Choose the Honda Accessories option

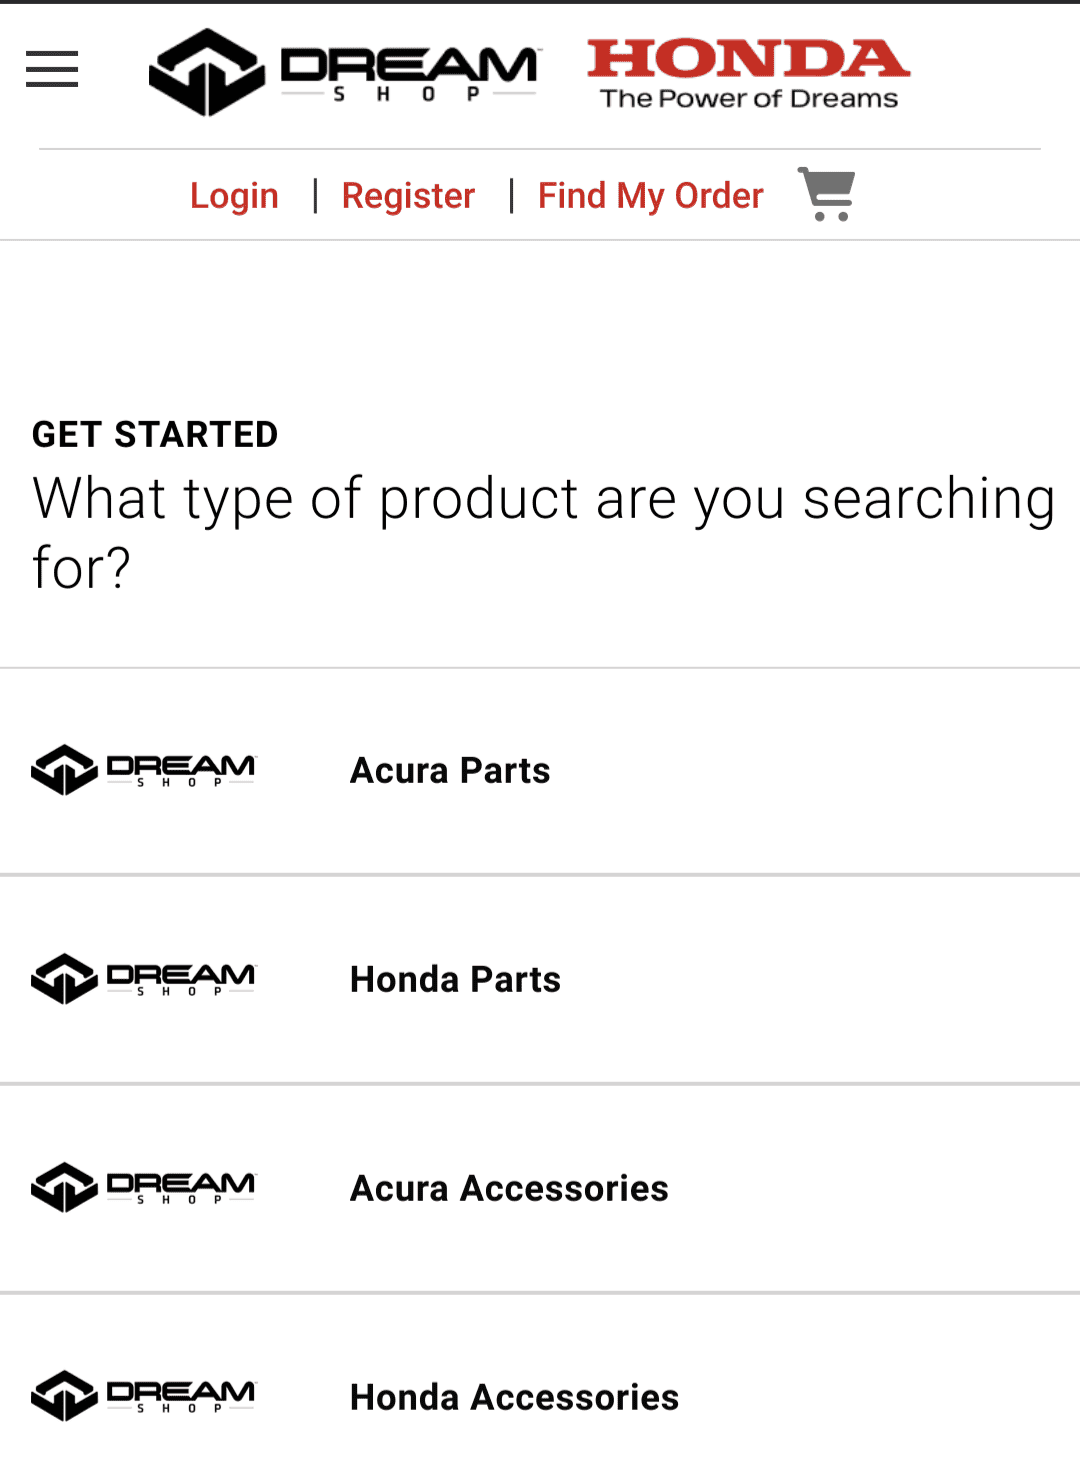tap(513, 1396)
